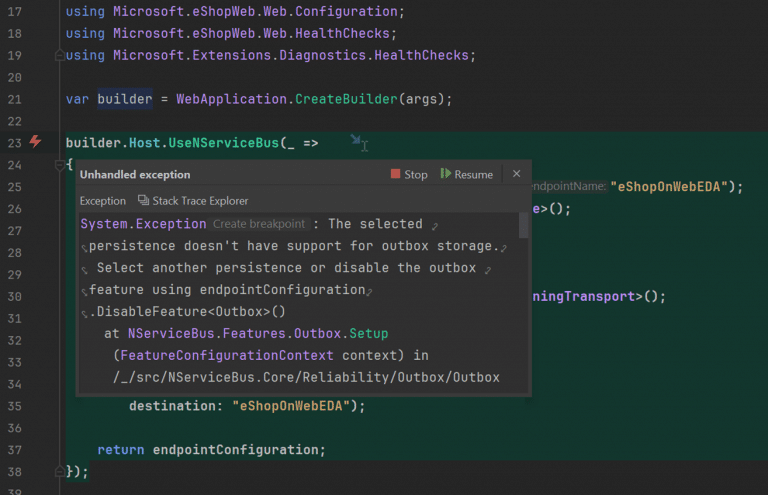Click CreateBuilder method call

[x=346, y=99]
